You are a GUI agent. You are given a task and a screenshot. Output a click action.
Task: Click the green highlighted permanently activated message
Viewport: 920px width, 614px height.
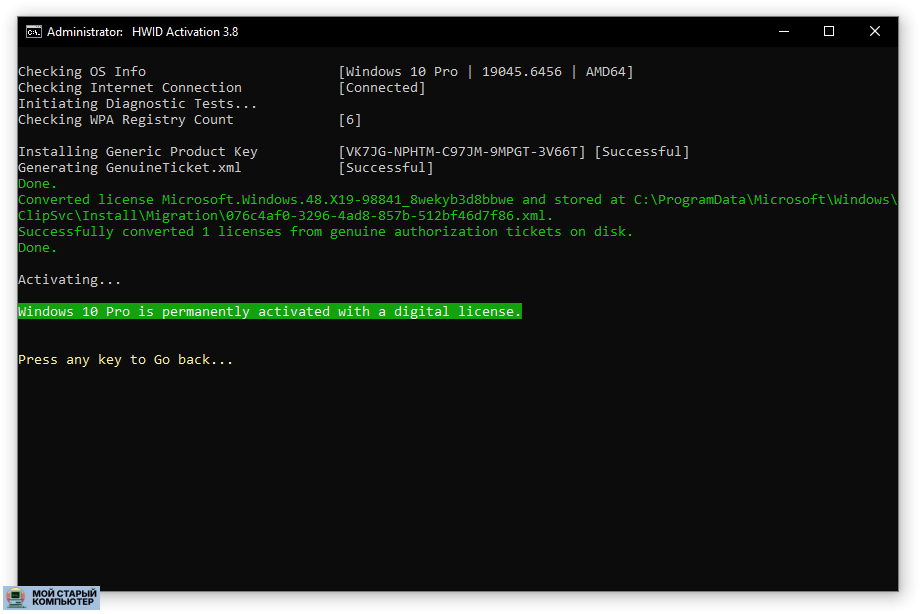click(x=270, y=312)
